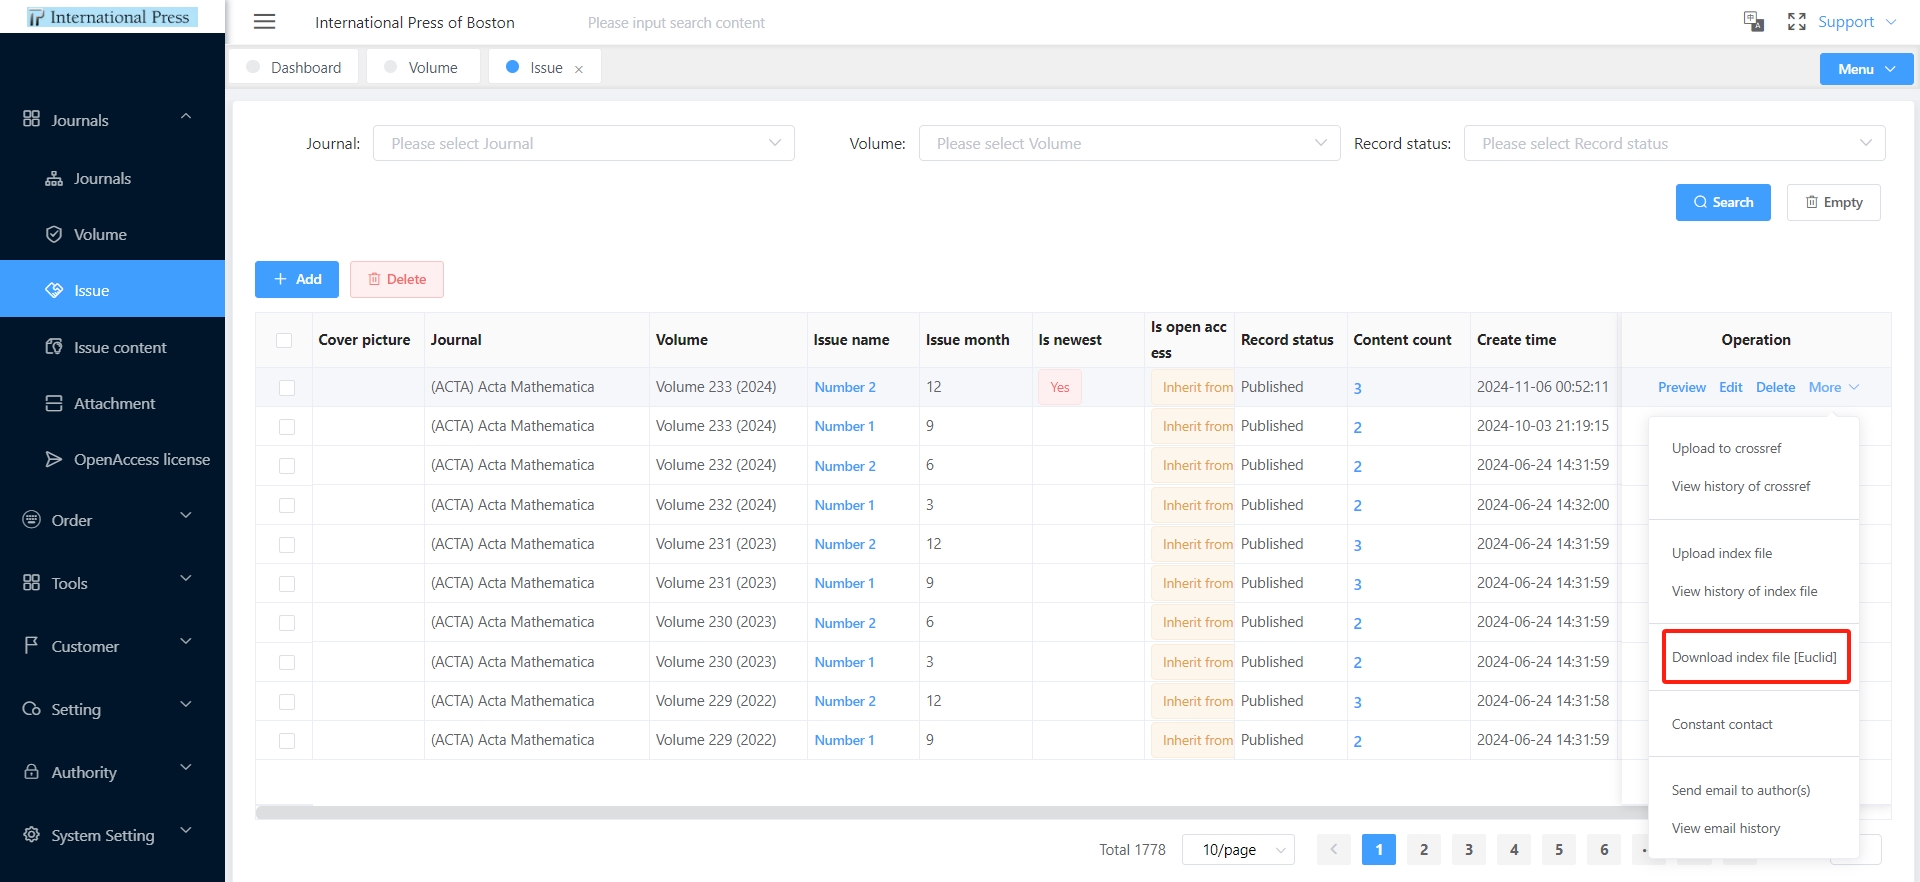Switch to the Volume tab
The width and height of the screenshot is (1920, 882).
pos(422,67)
